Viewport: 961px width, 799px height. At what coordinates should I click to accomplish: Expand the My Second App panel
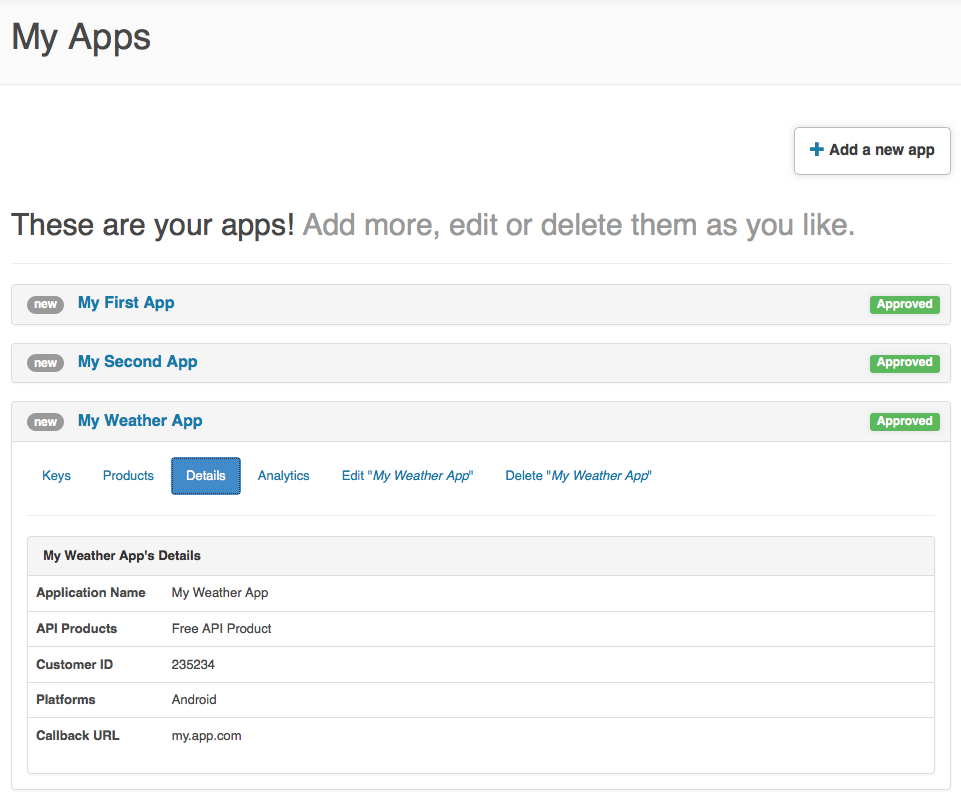137,362
